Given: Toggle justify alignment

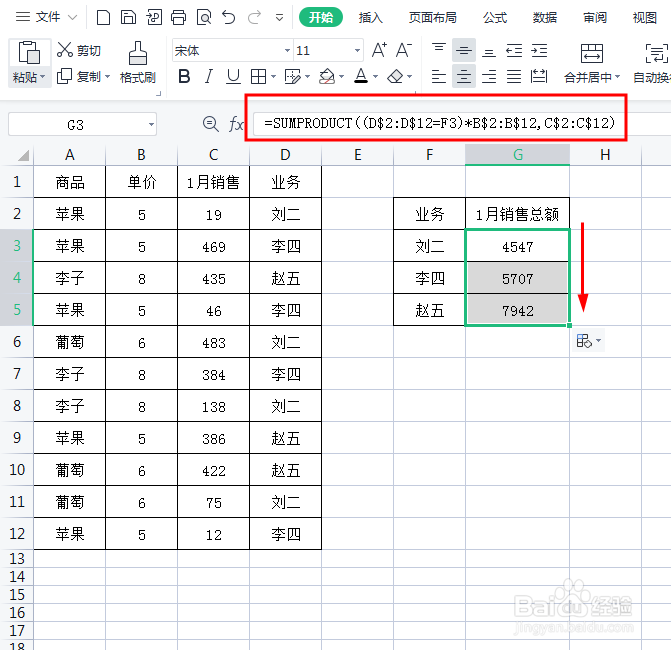Looking at the screenshot, I should 514,77.
